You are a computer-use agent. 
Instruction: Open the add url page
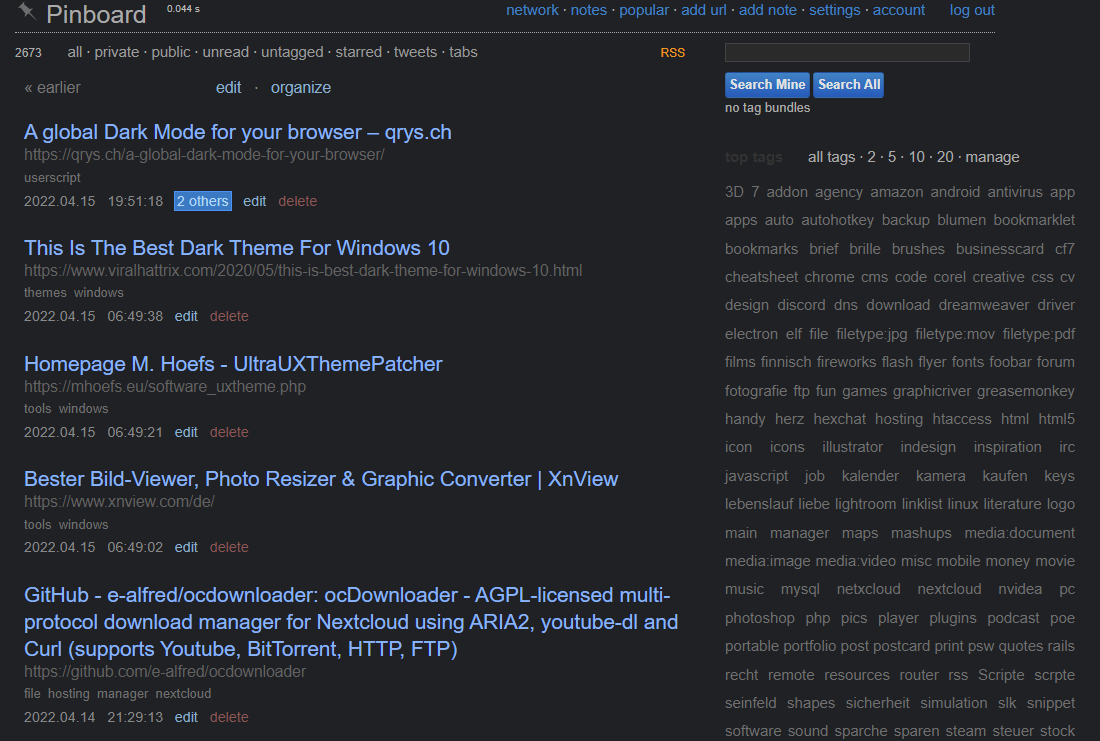click(x=703, y=10)
